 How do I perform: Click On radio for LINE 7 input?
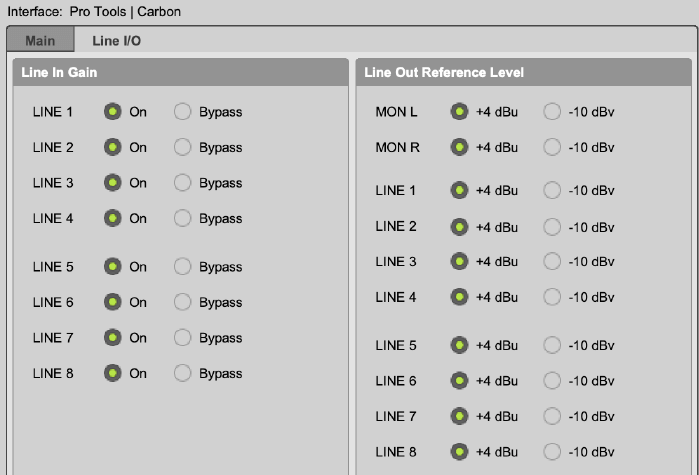tap(113, 338)
